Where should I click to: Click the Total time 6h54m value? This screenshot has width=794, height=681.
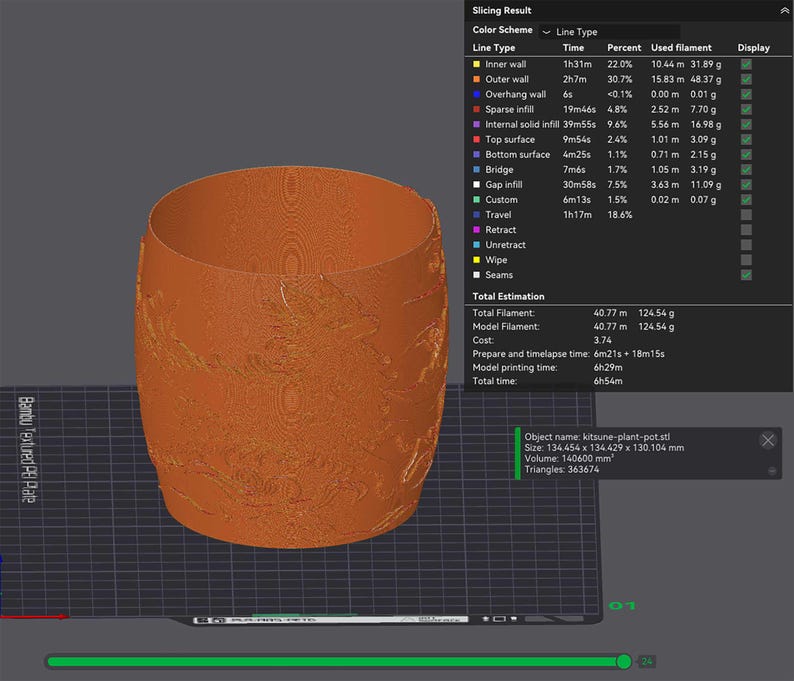click(608, 381)
